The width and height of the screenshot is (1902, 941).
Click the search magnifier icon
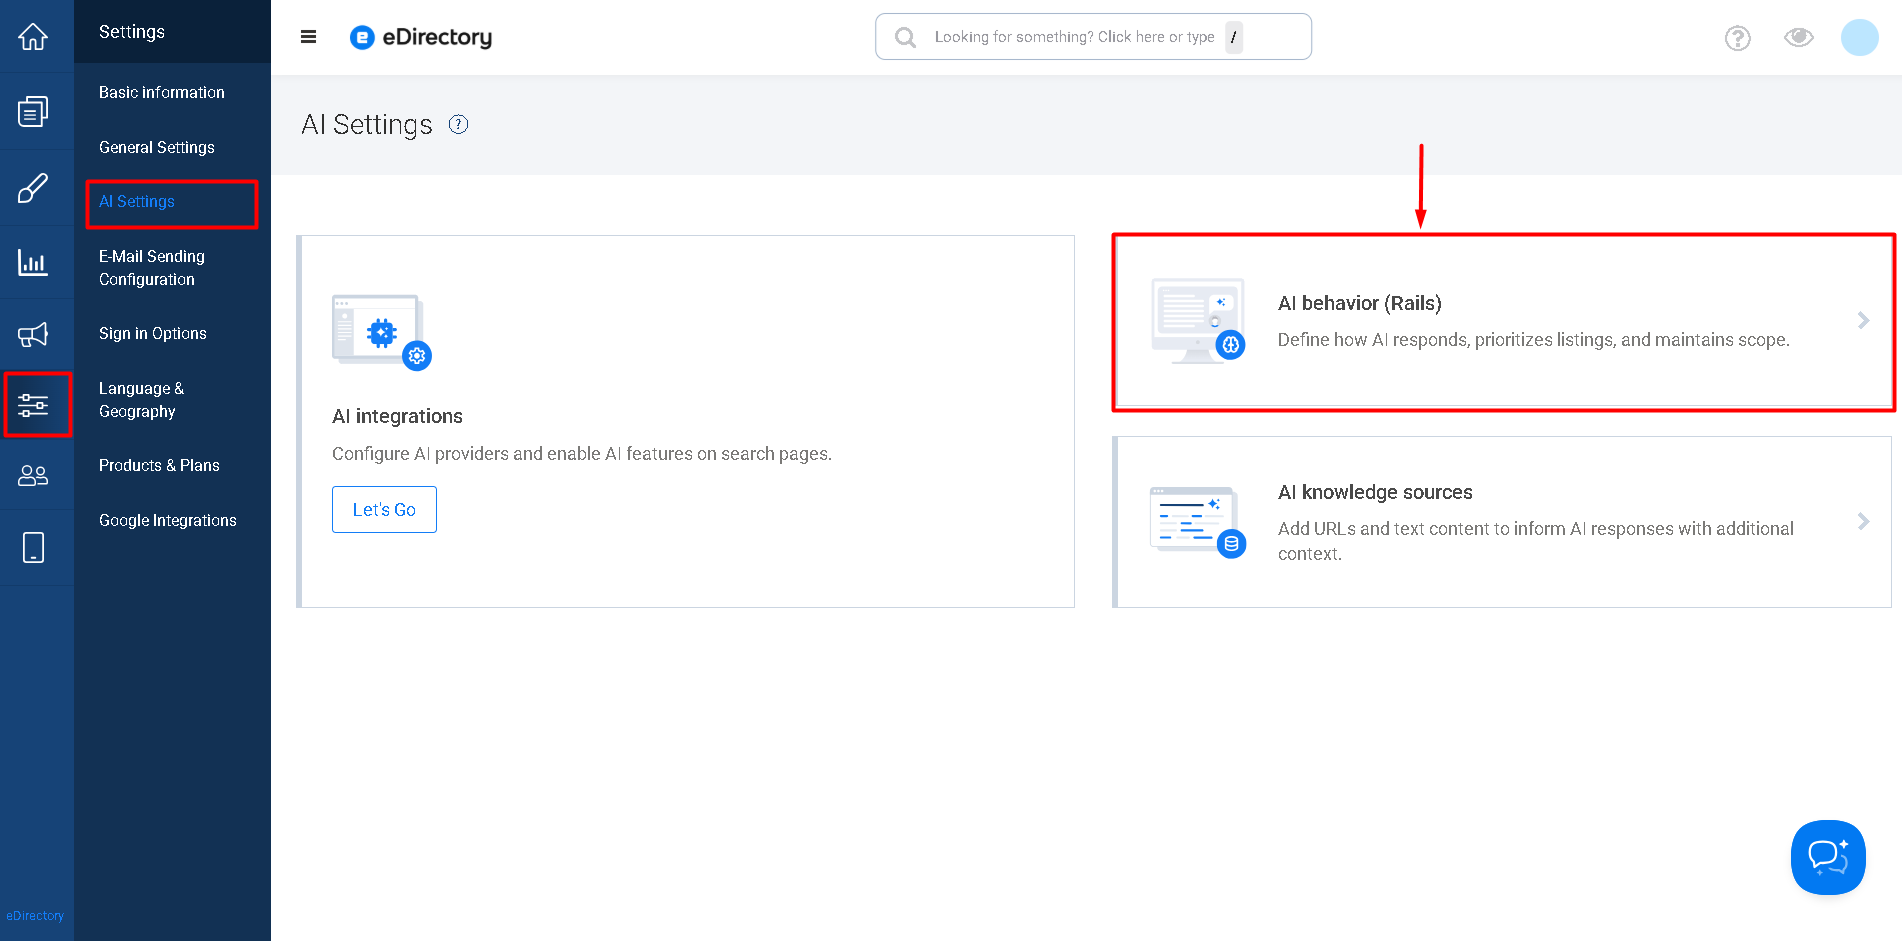[905, 37]
